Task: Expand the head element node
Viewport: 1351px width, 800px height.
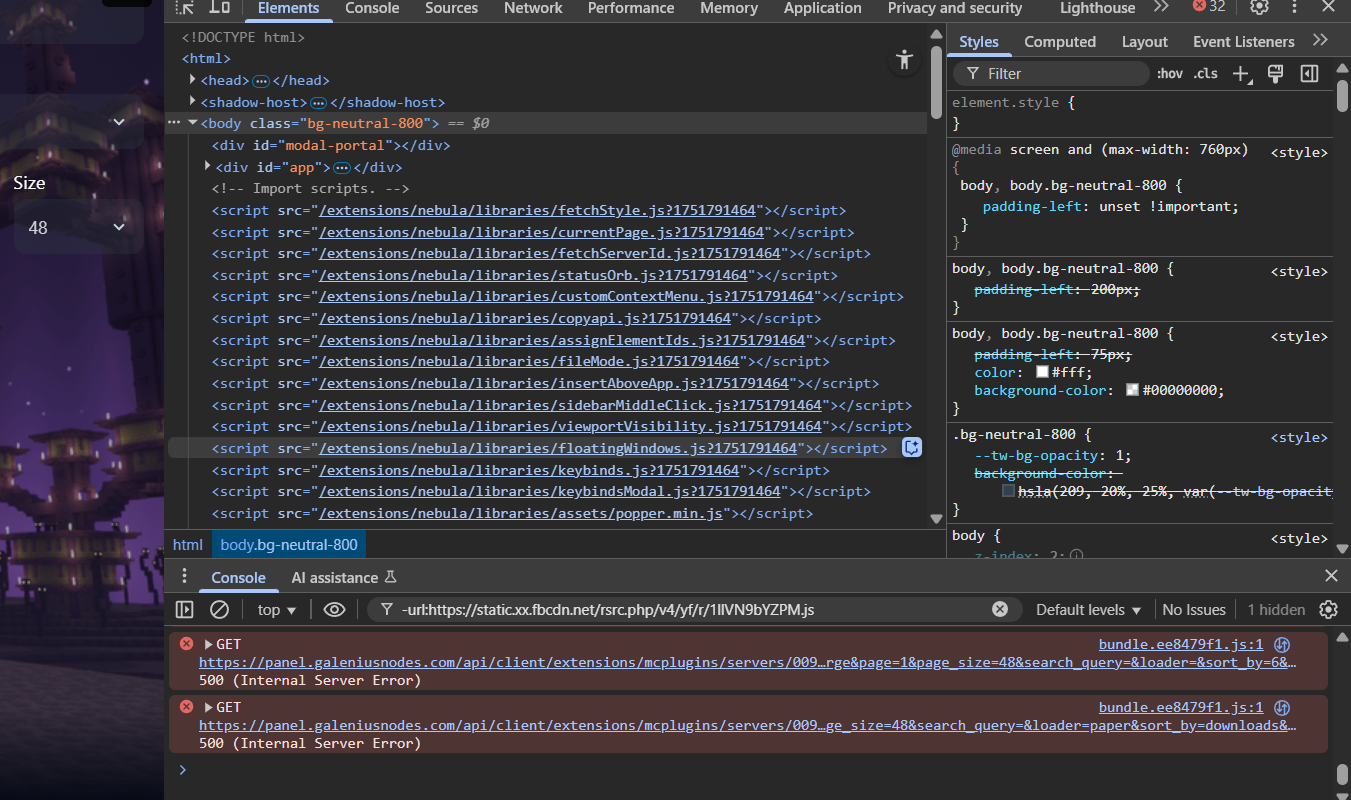Action: point(193,79)
